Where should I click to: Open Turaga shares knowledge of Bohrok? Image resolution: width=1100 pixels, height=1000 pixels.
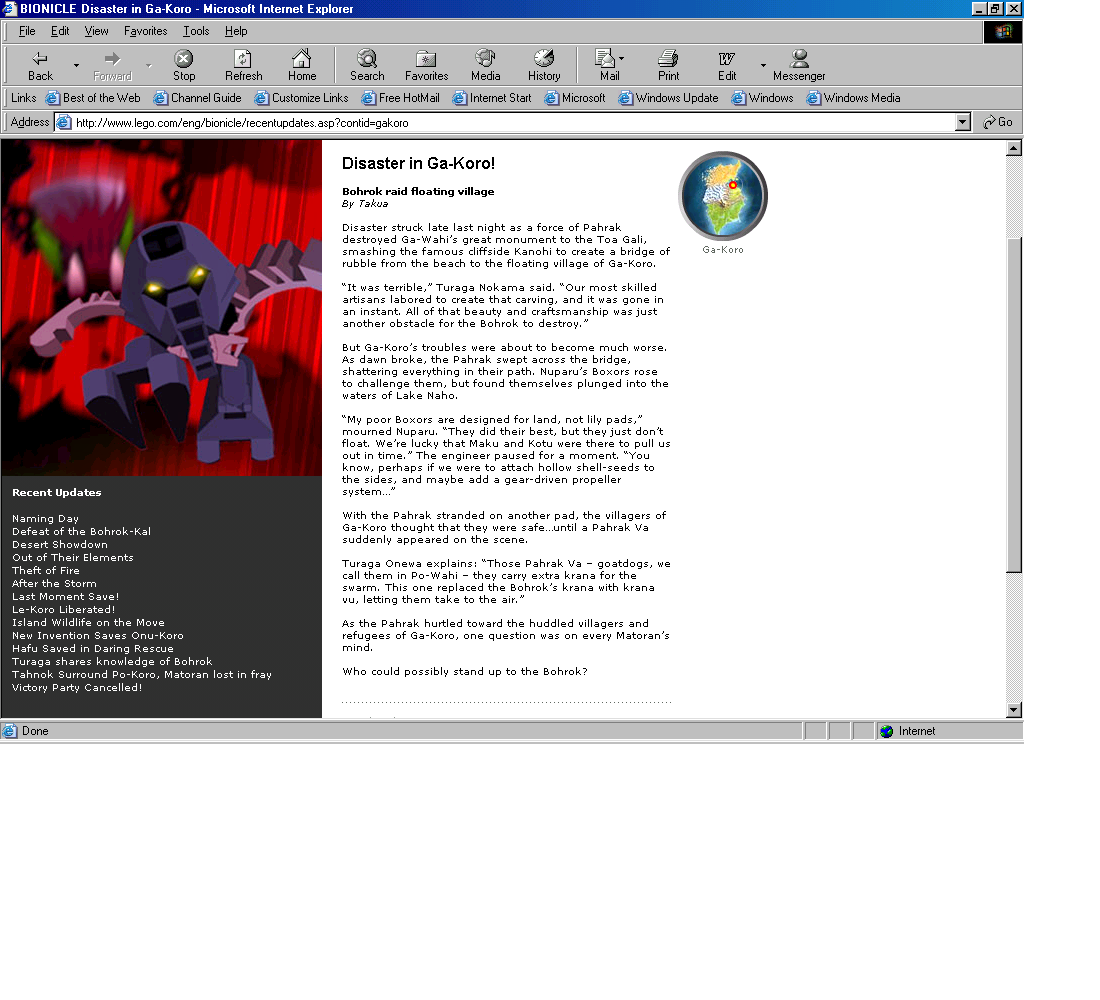click(x=112, y=661)
